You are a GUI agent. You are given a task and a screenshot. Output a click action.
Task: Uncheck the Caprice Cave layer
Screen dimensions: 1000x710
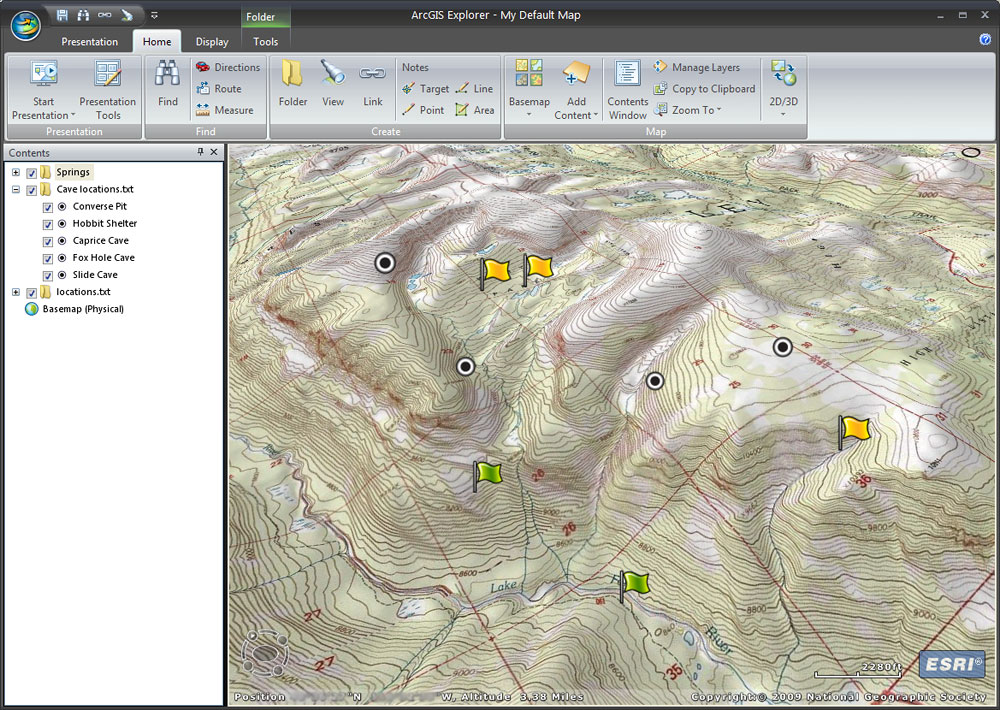(x=48, y=242)
